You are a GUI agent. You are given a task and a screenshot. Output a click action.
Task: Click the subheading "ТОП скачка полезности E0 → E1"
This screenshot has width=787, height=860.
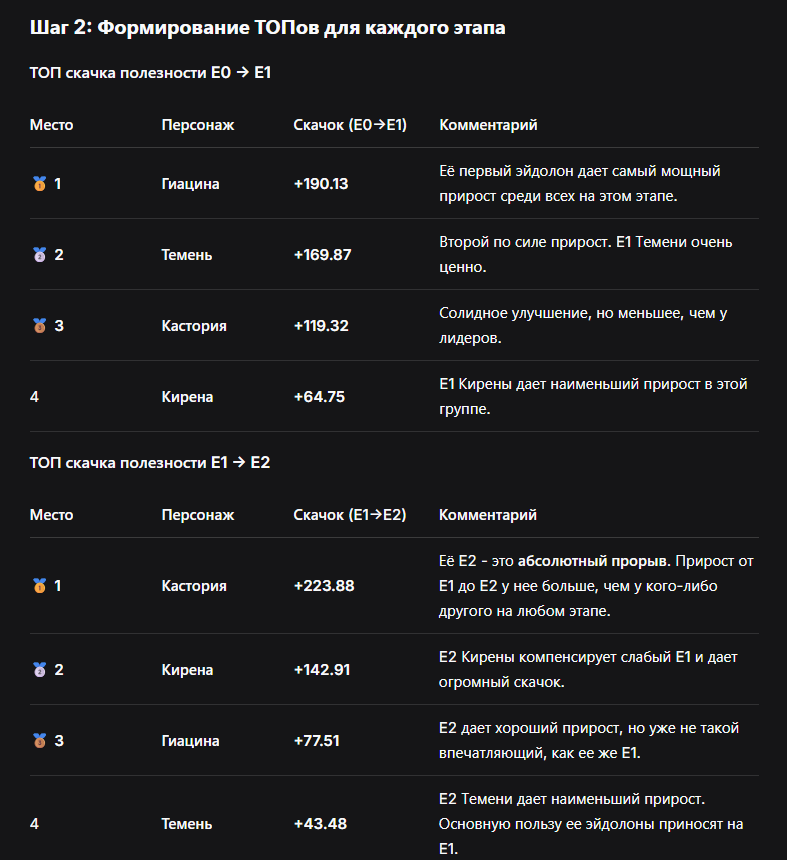click(x=151, y=73)
